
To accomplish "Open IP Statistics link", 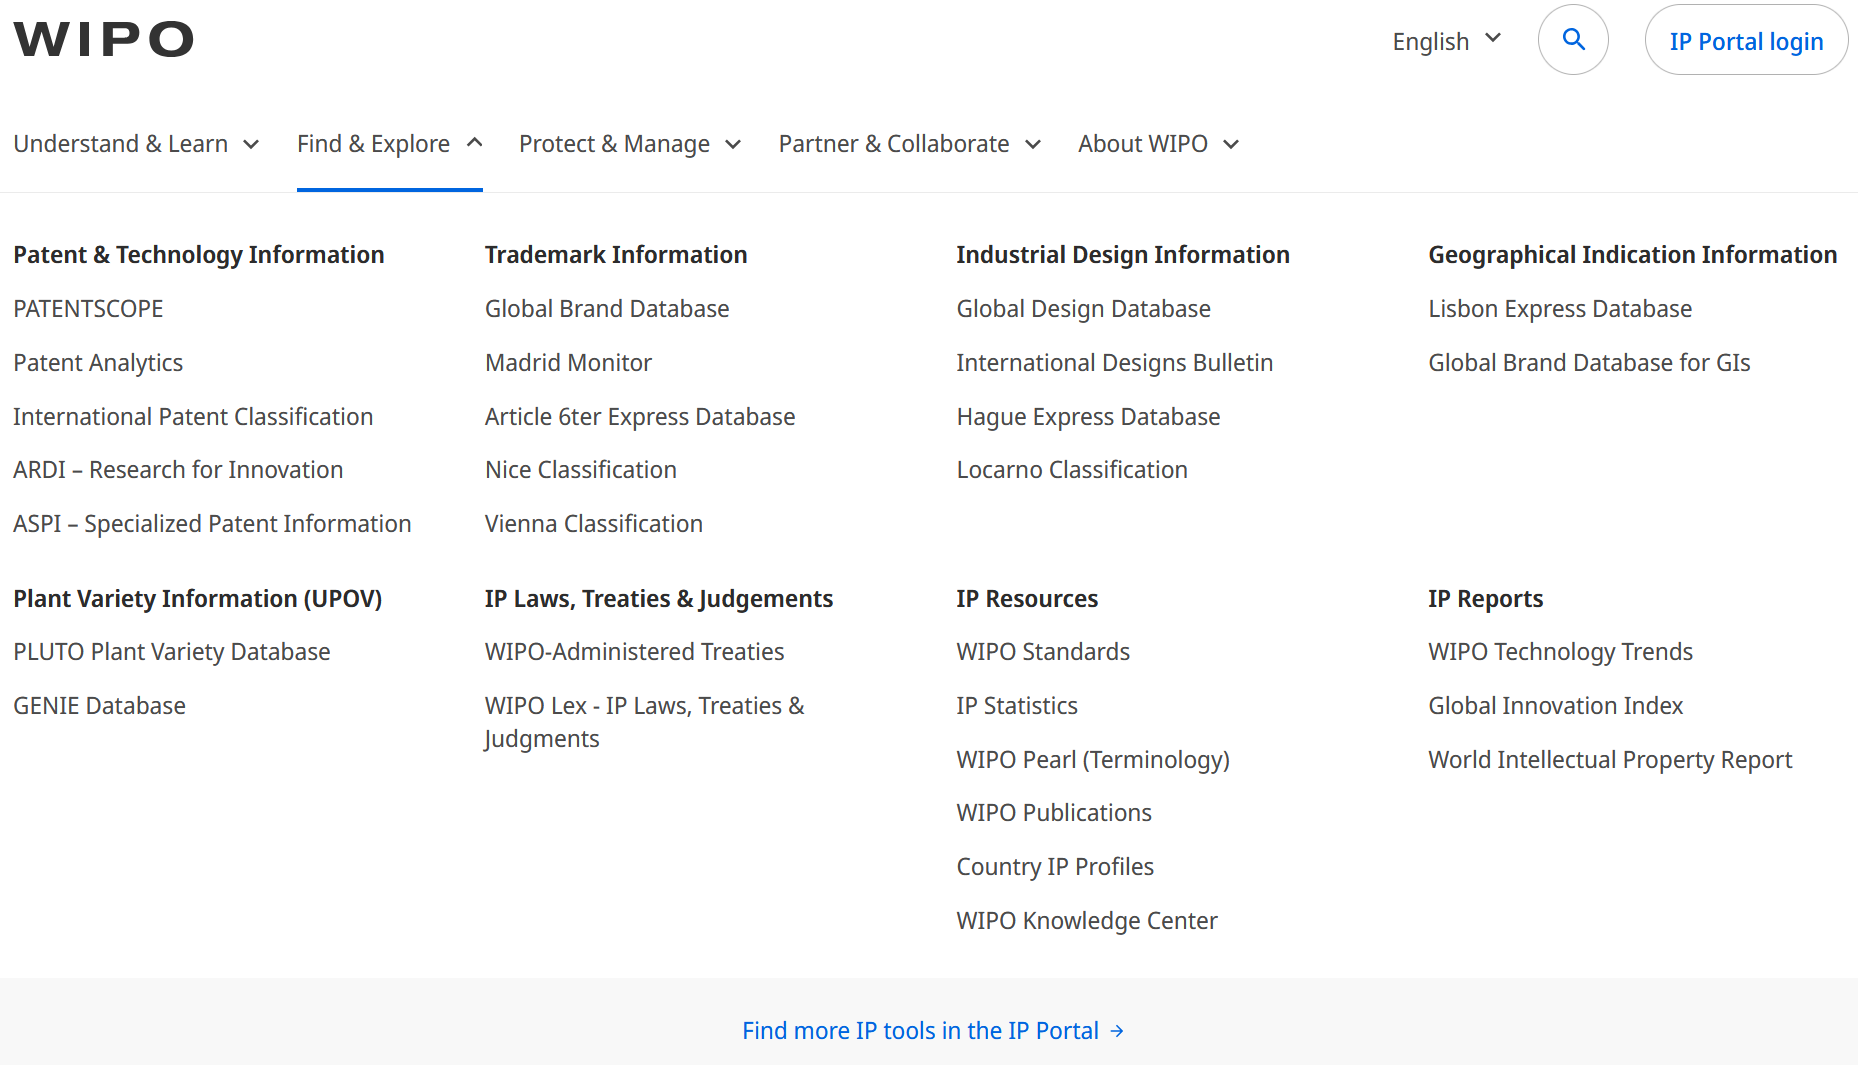I will click(1017, 706).
